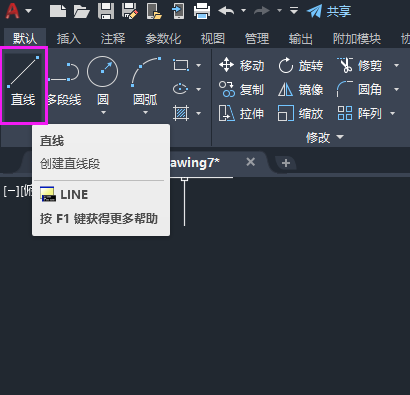
Task: Click the 旋转 rotate tool
Action: point(301,65)
